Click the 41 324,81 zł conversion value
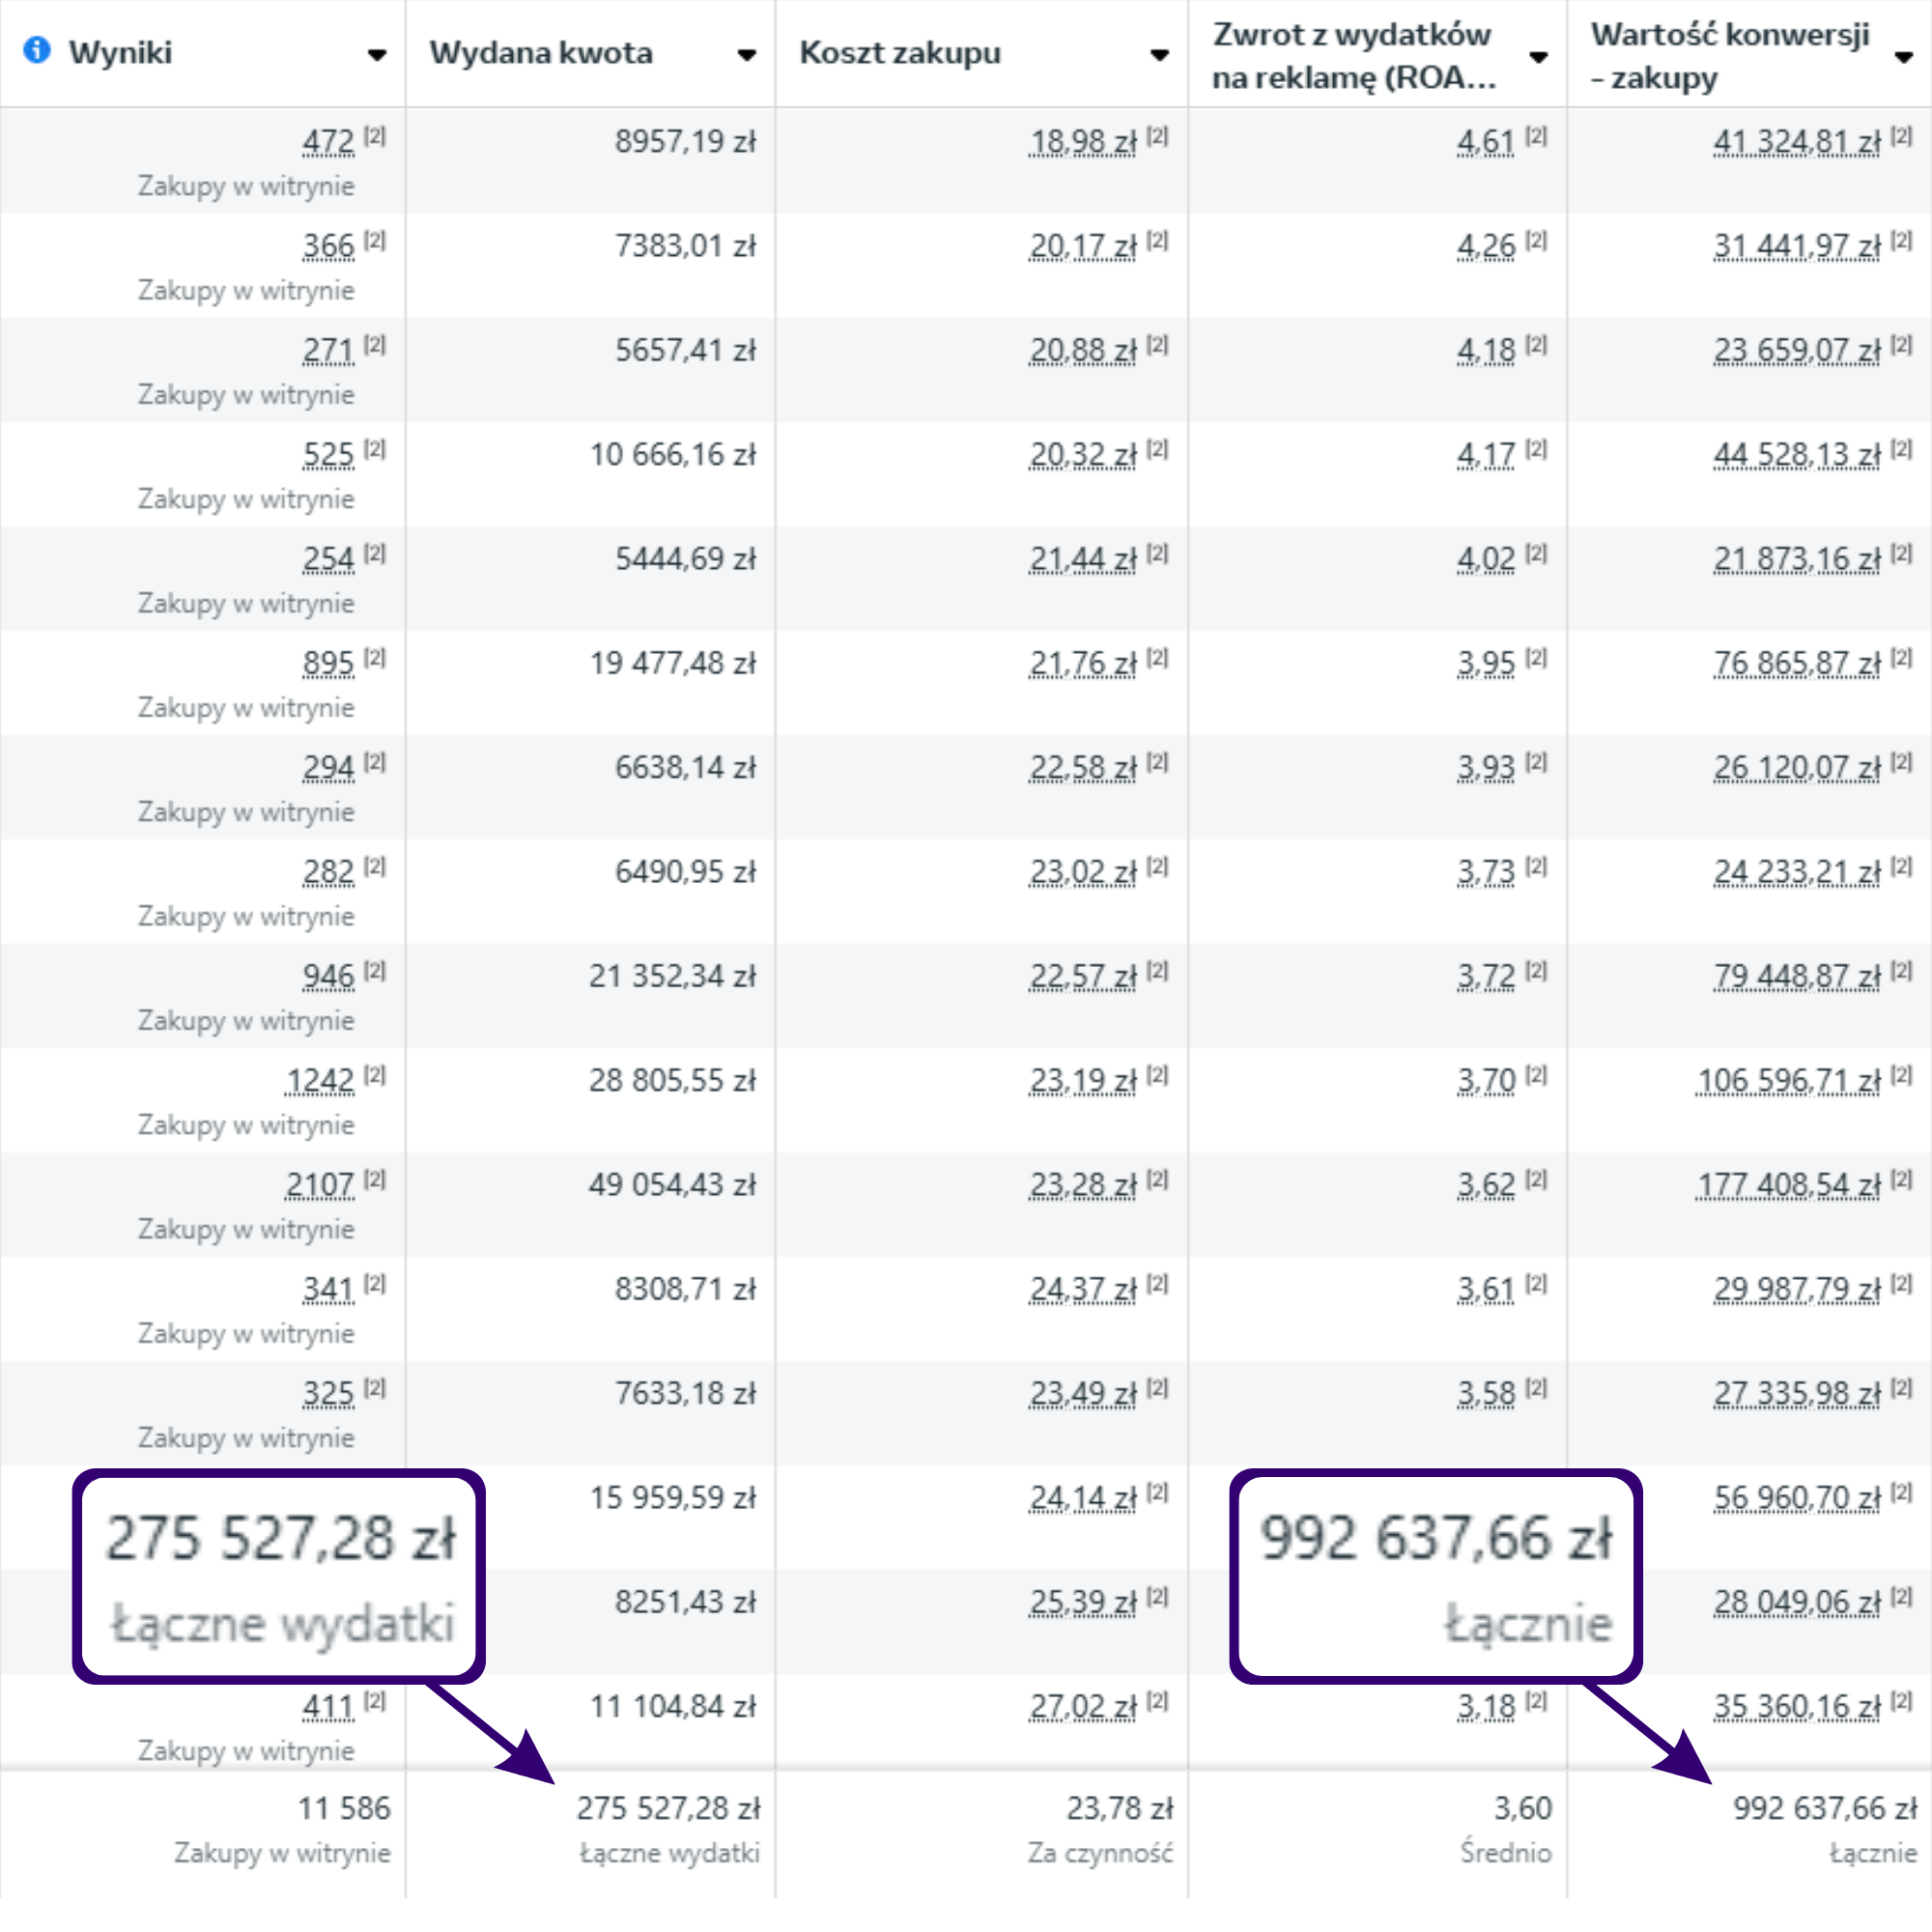1932x1932 pixels. (x=1796, y=142)
